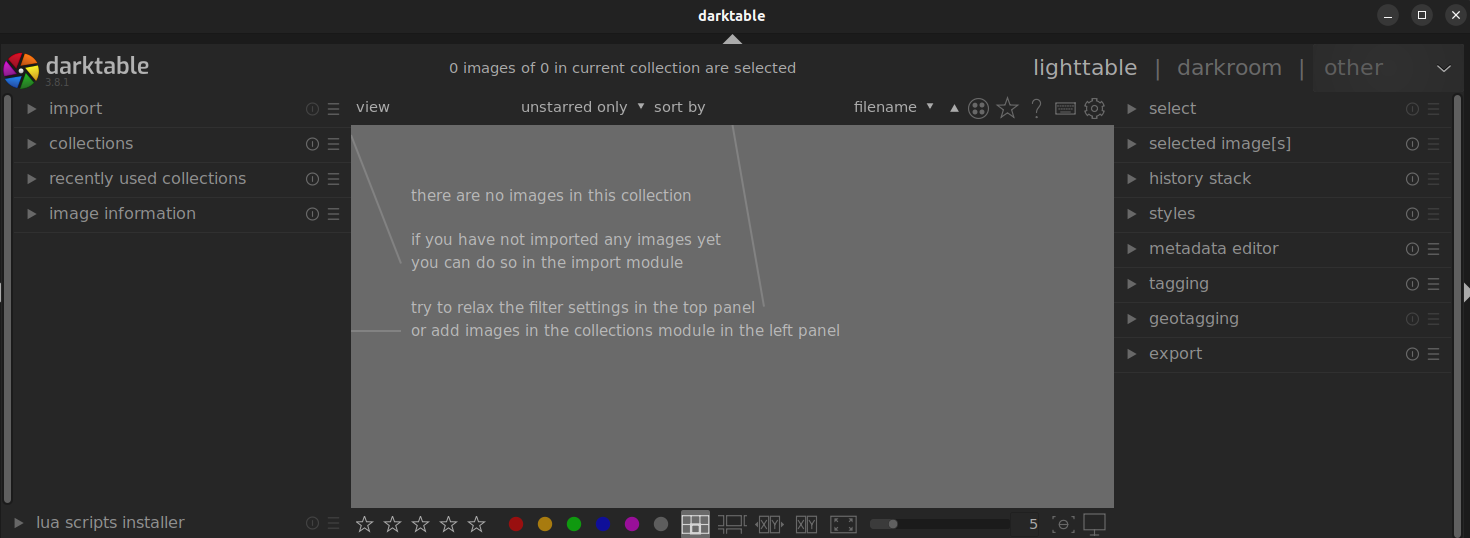
Task: Reverse sort order with the triangle arrow
Action: (x=954, y=108)
